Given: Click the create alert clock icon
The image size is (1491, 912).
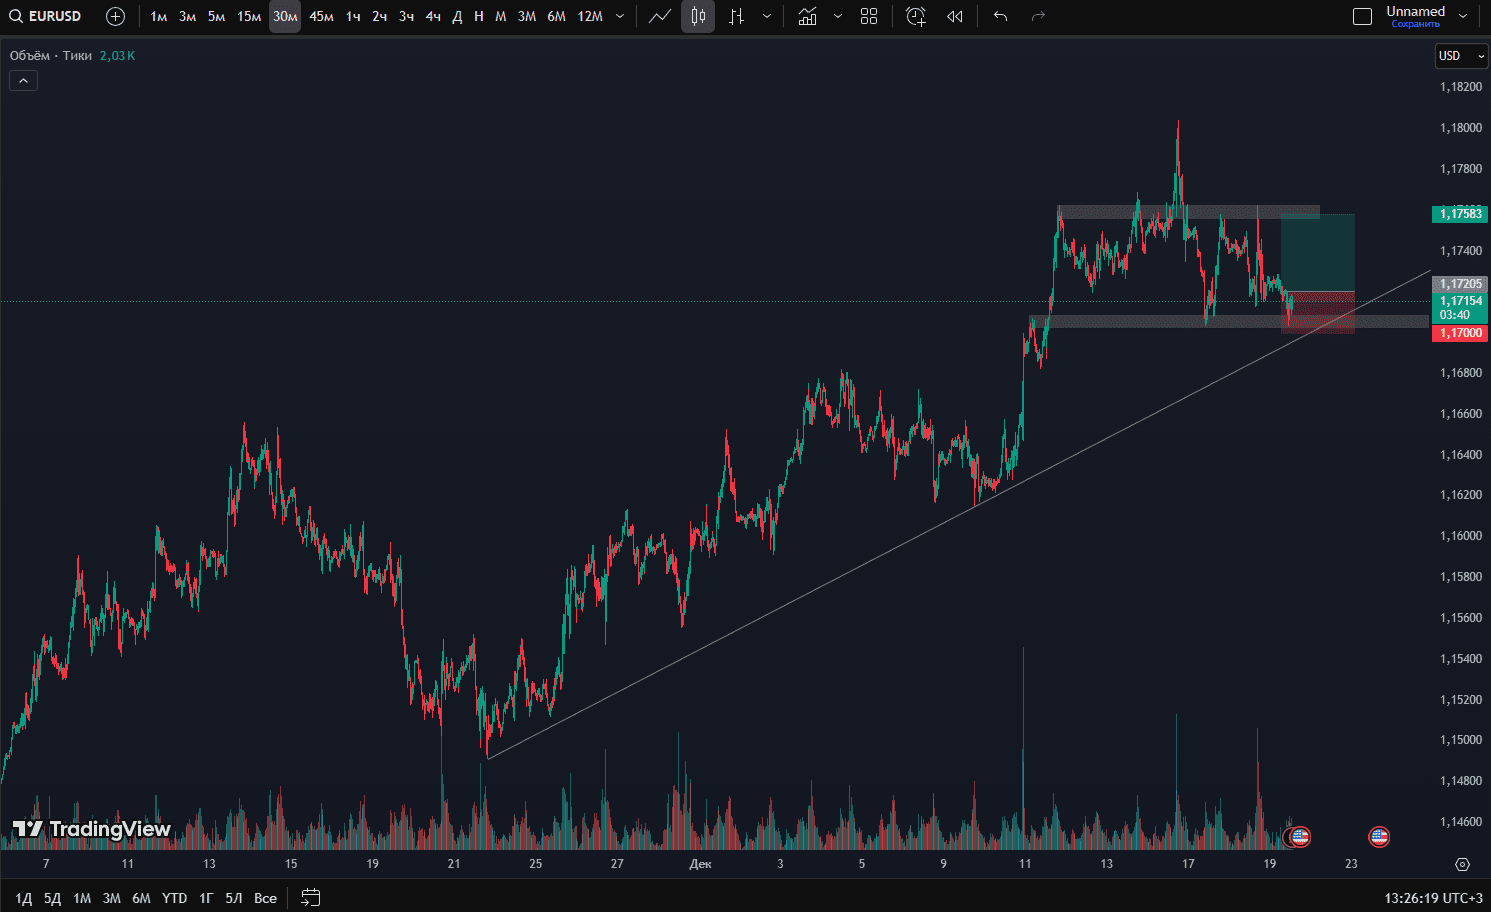Looking at the screenshot, I should (x=915, y=16).
